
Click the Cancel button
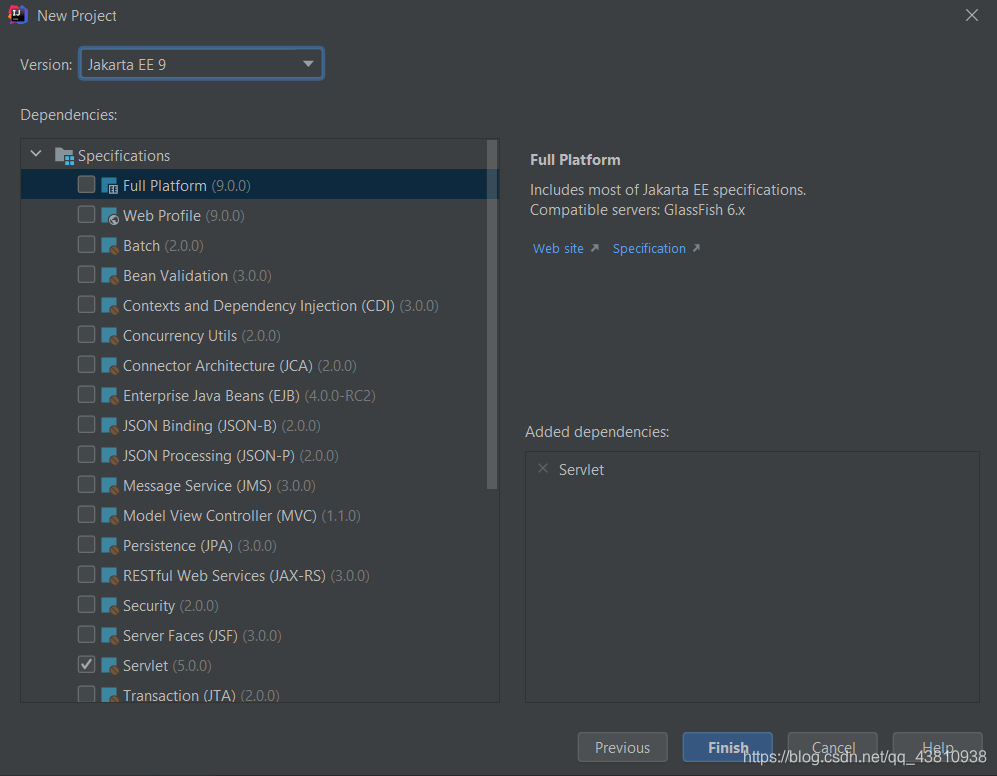point(832,747)
